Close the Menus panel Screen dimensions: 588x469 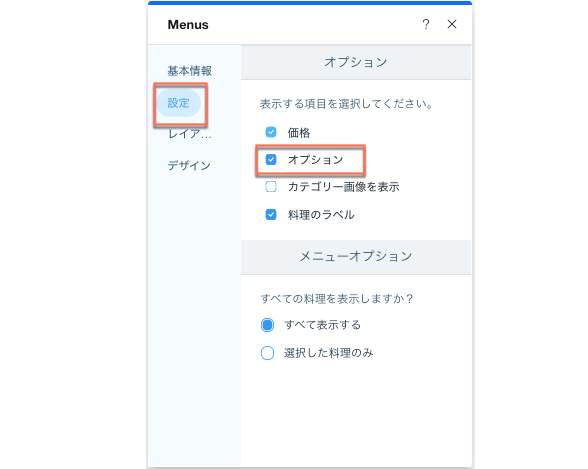[452, 24]
